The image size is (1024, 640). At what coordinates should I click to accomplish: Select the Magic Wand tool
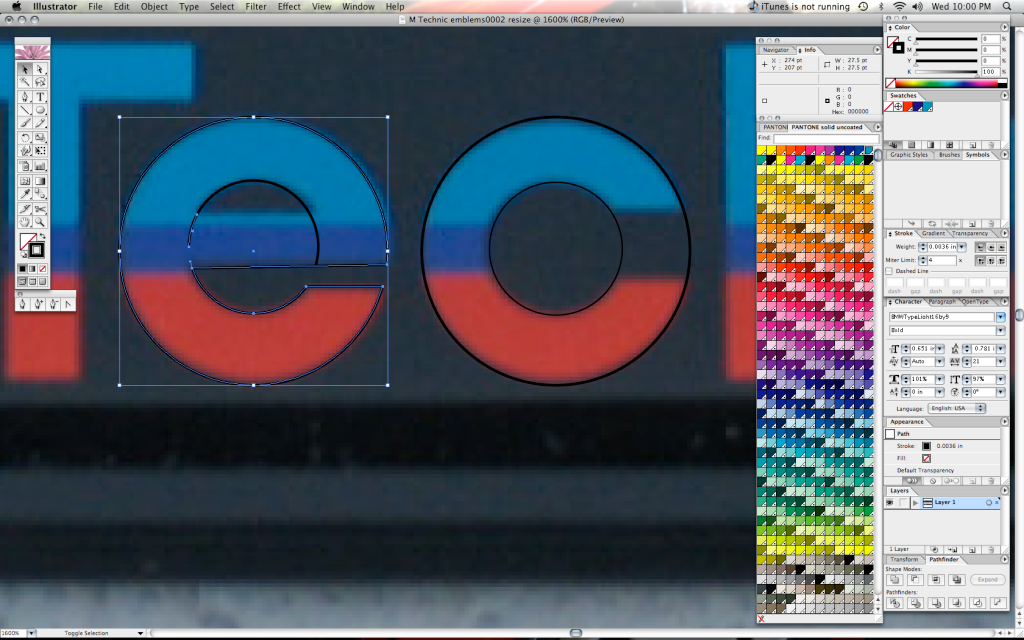(x=25, y=82)
